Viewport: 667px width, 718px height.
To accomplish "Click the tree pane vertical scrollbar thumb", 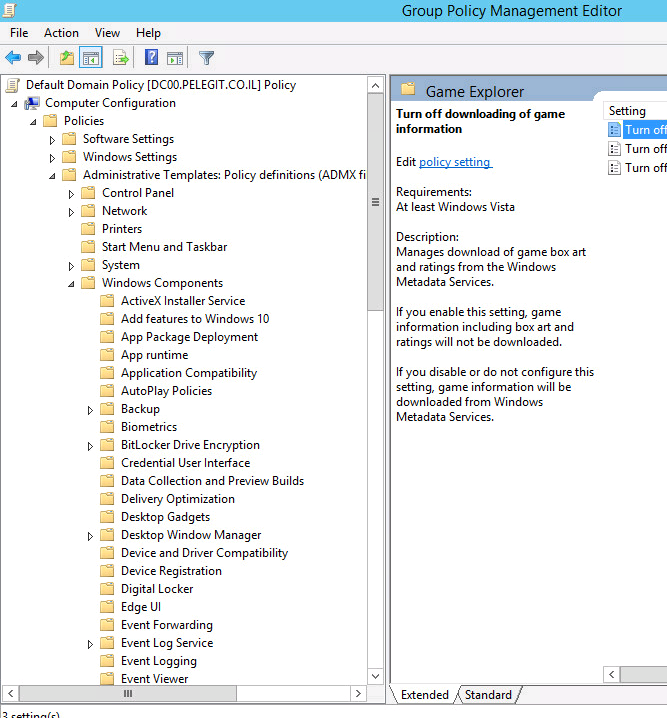I will pyautogui.click(x=375, y=202).
